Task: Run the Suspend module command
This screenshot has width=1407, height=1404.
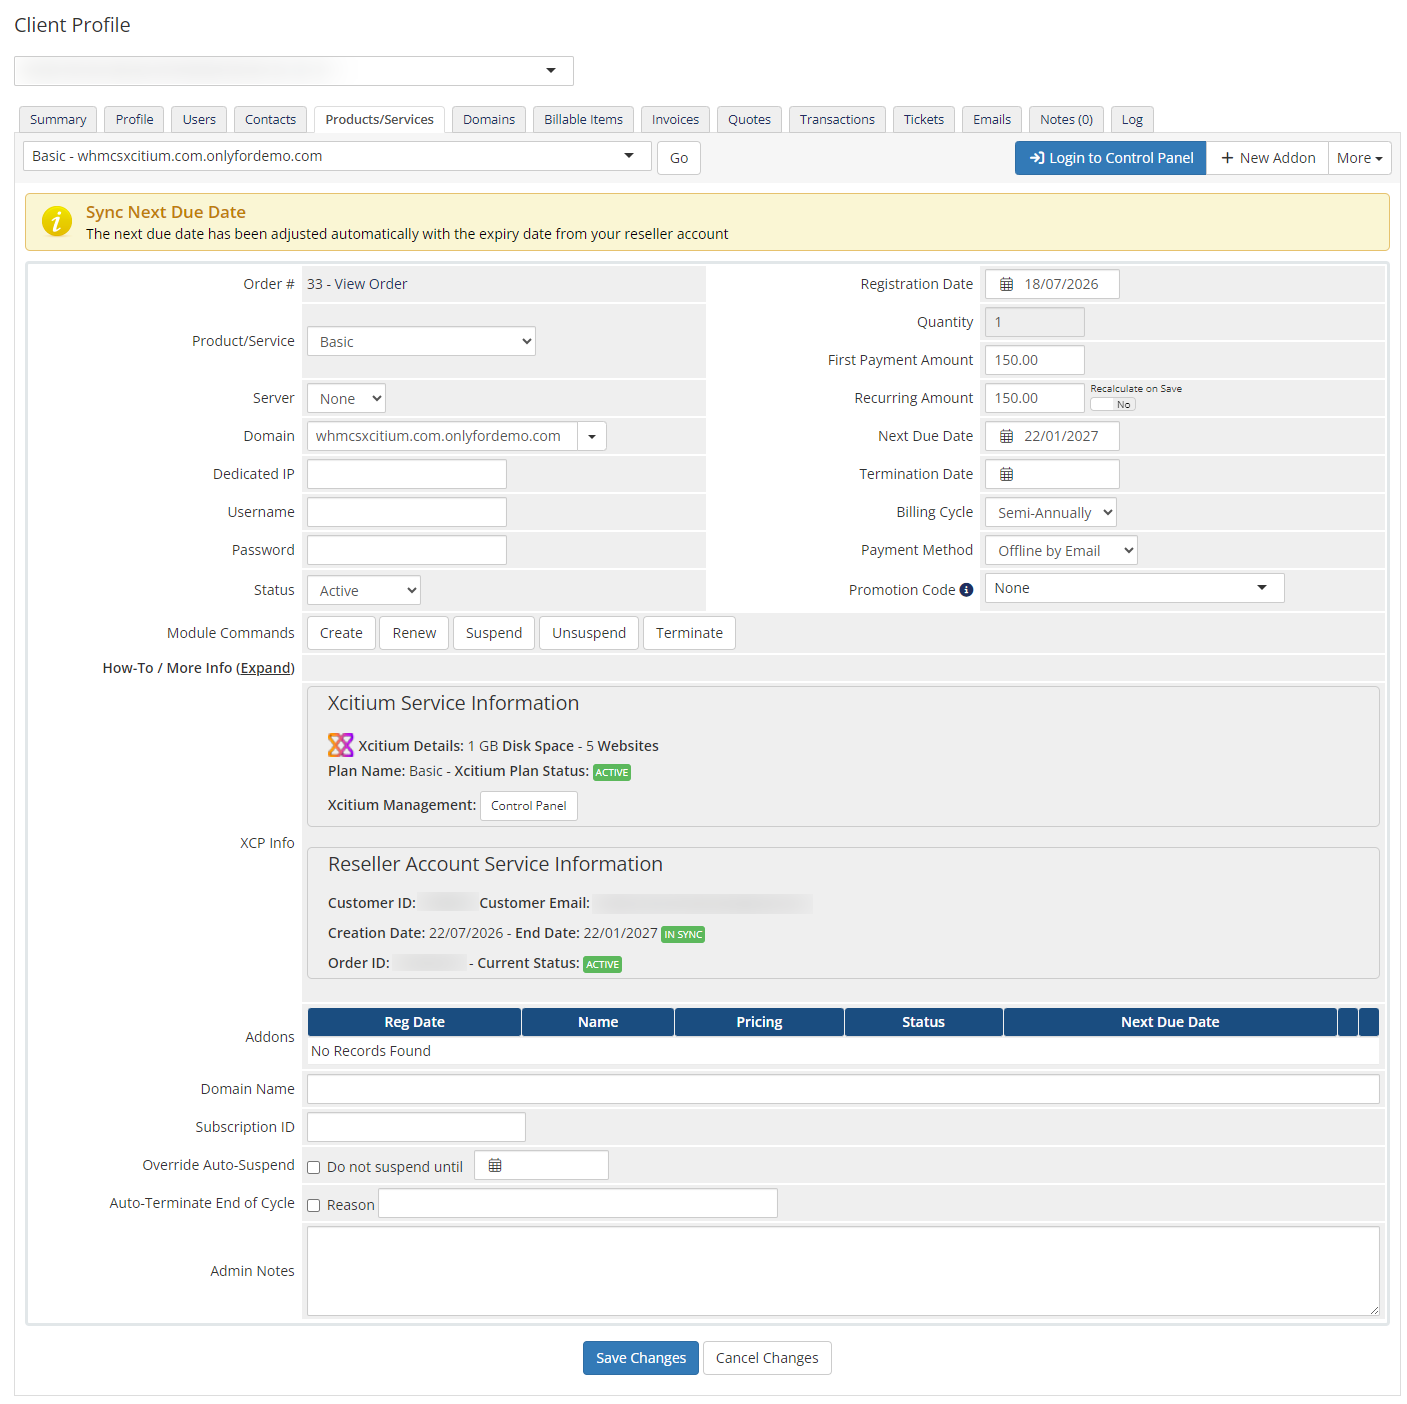Action: [x=494, y=633]
